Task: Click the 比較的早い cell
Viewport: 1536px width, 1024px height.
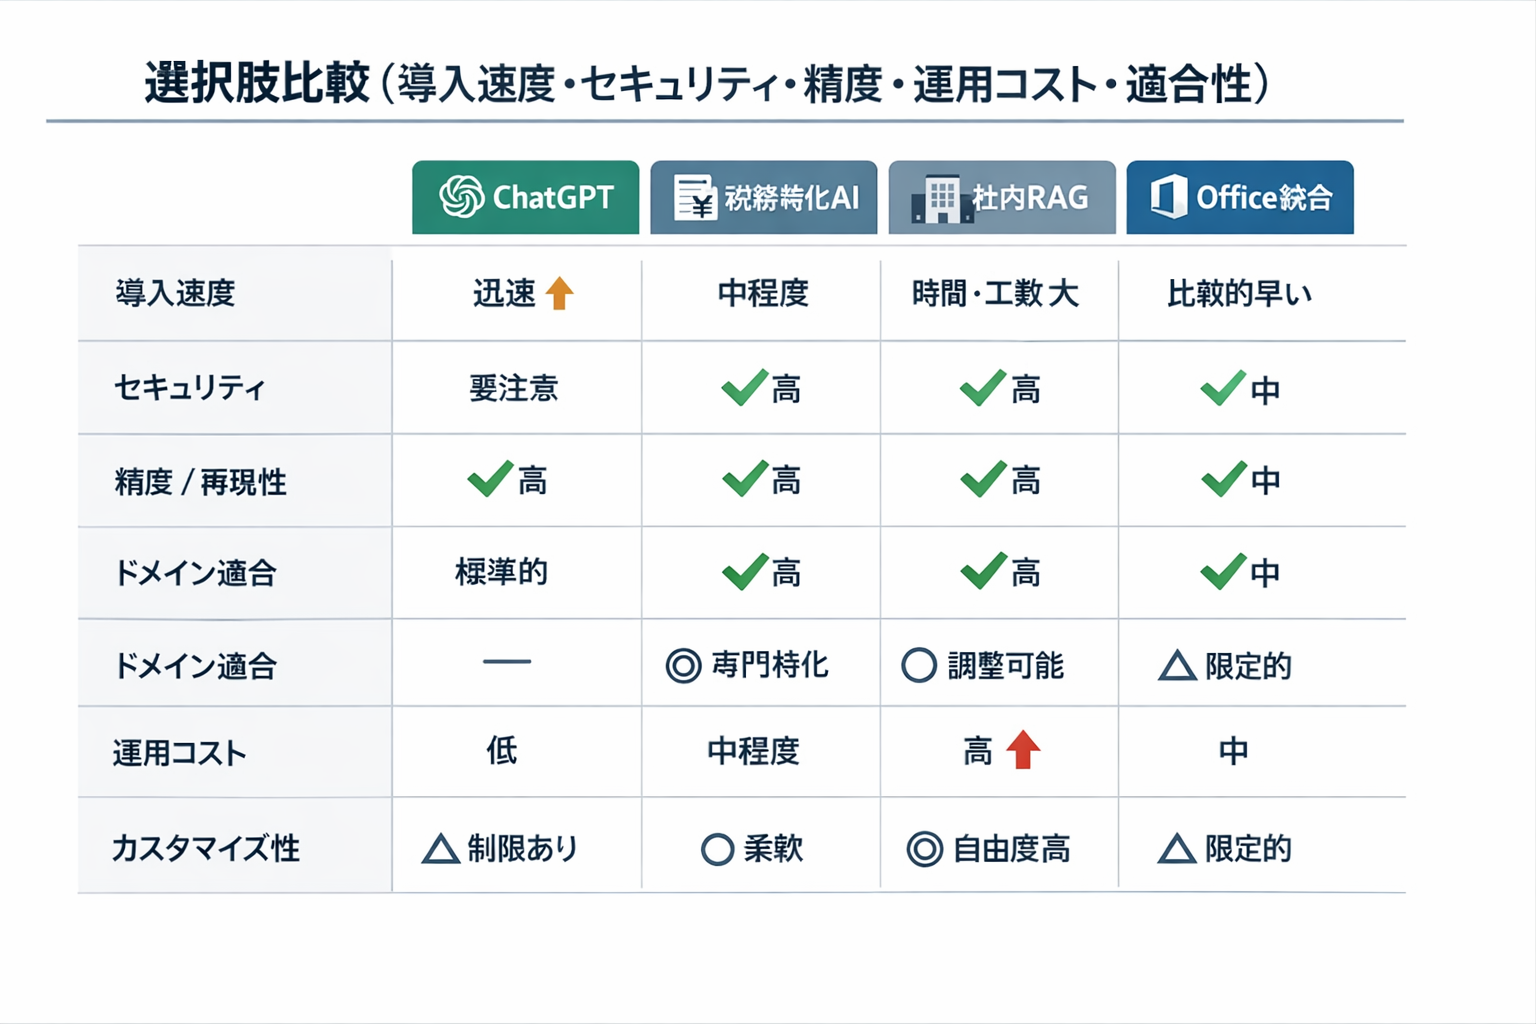Action: [1240, 293]
